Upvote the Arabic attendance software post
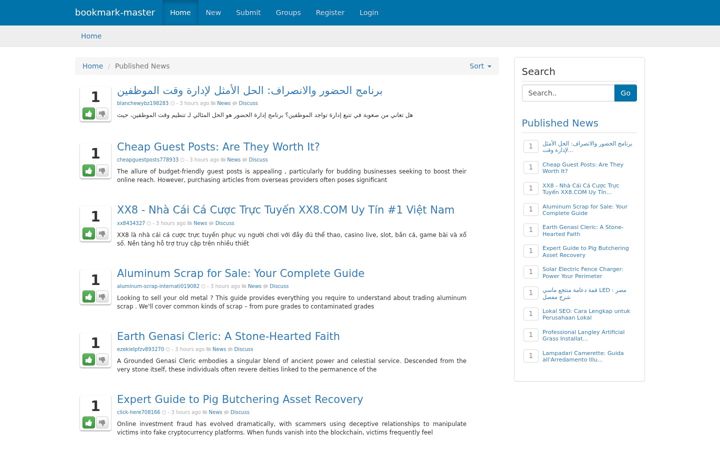The height and width of the screenshot is (450, 720). point(89,113)
